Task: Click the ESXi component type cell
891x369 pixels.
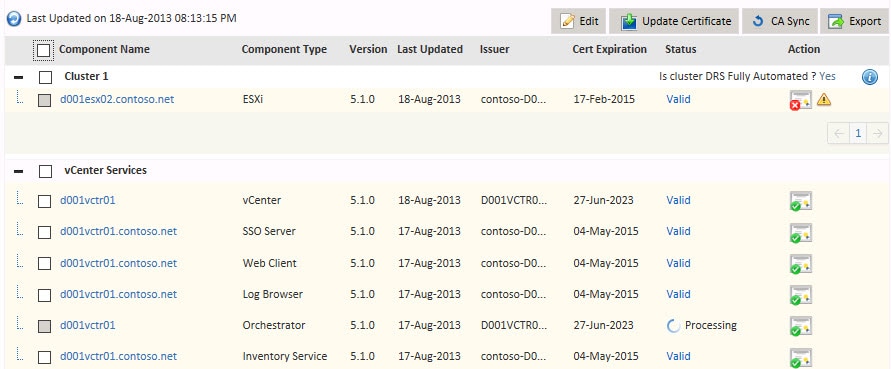Action: [253, 99]
